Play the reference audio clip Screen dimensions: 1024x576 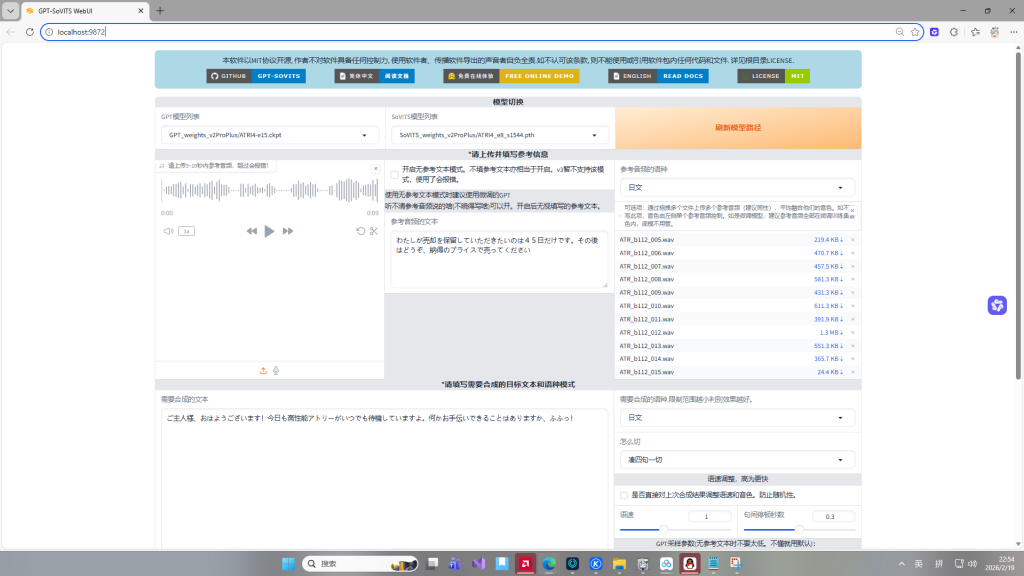(x=269, y=231)
